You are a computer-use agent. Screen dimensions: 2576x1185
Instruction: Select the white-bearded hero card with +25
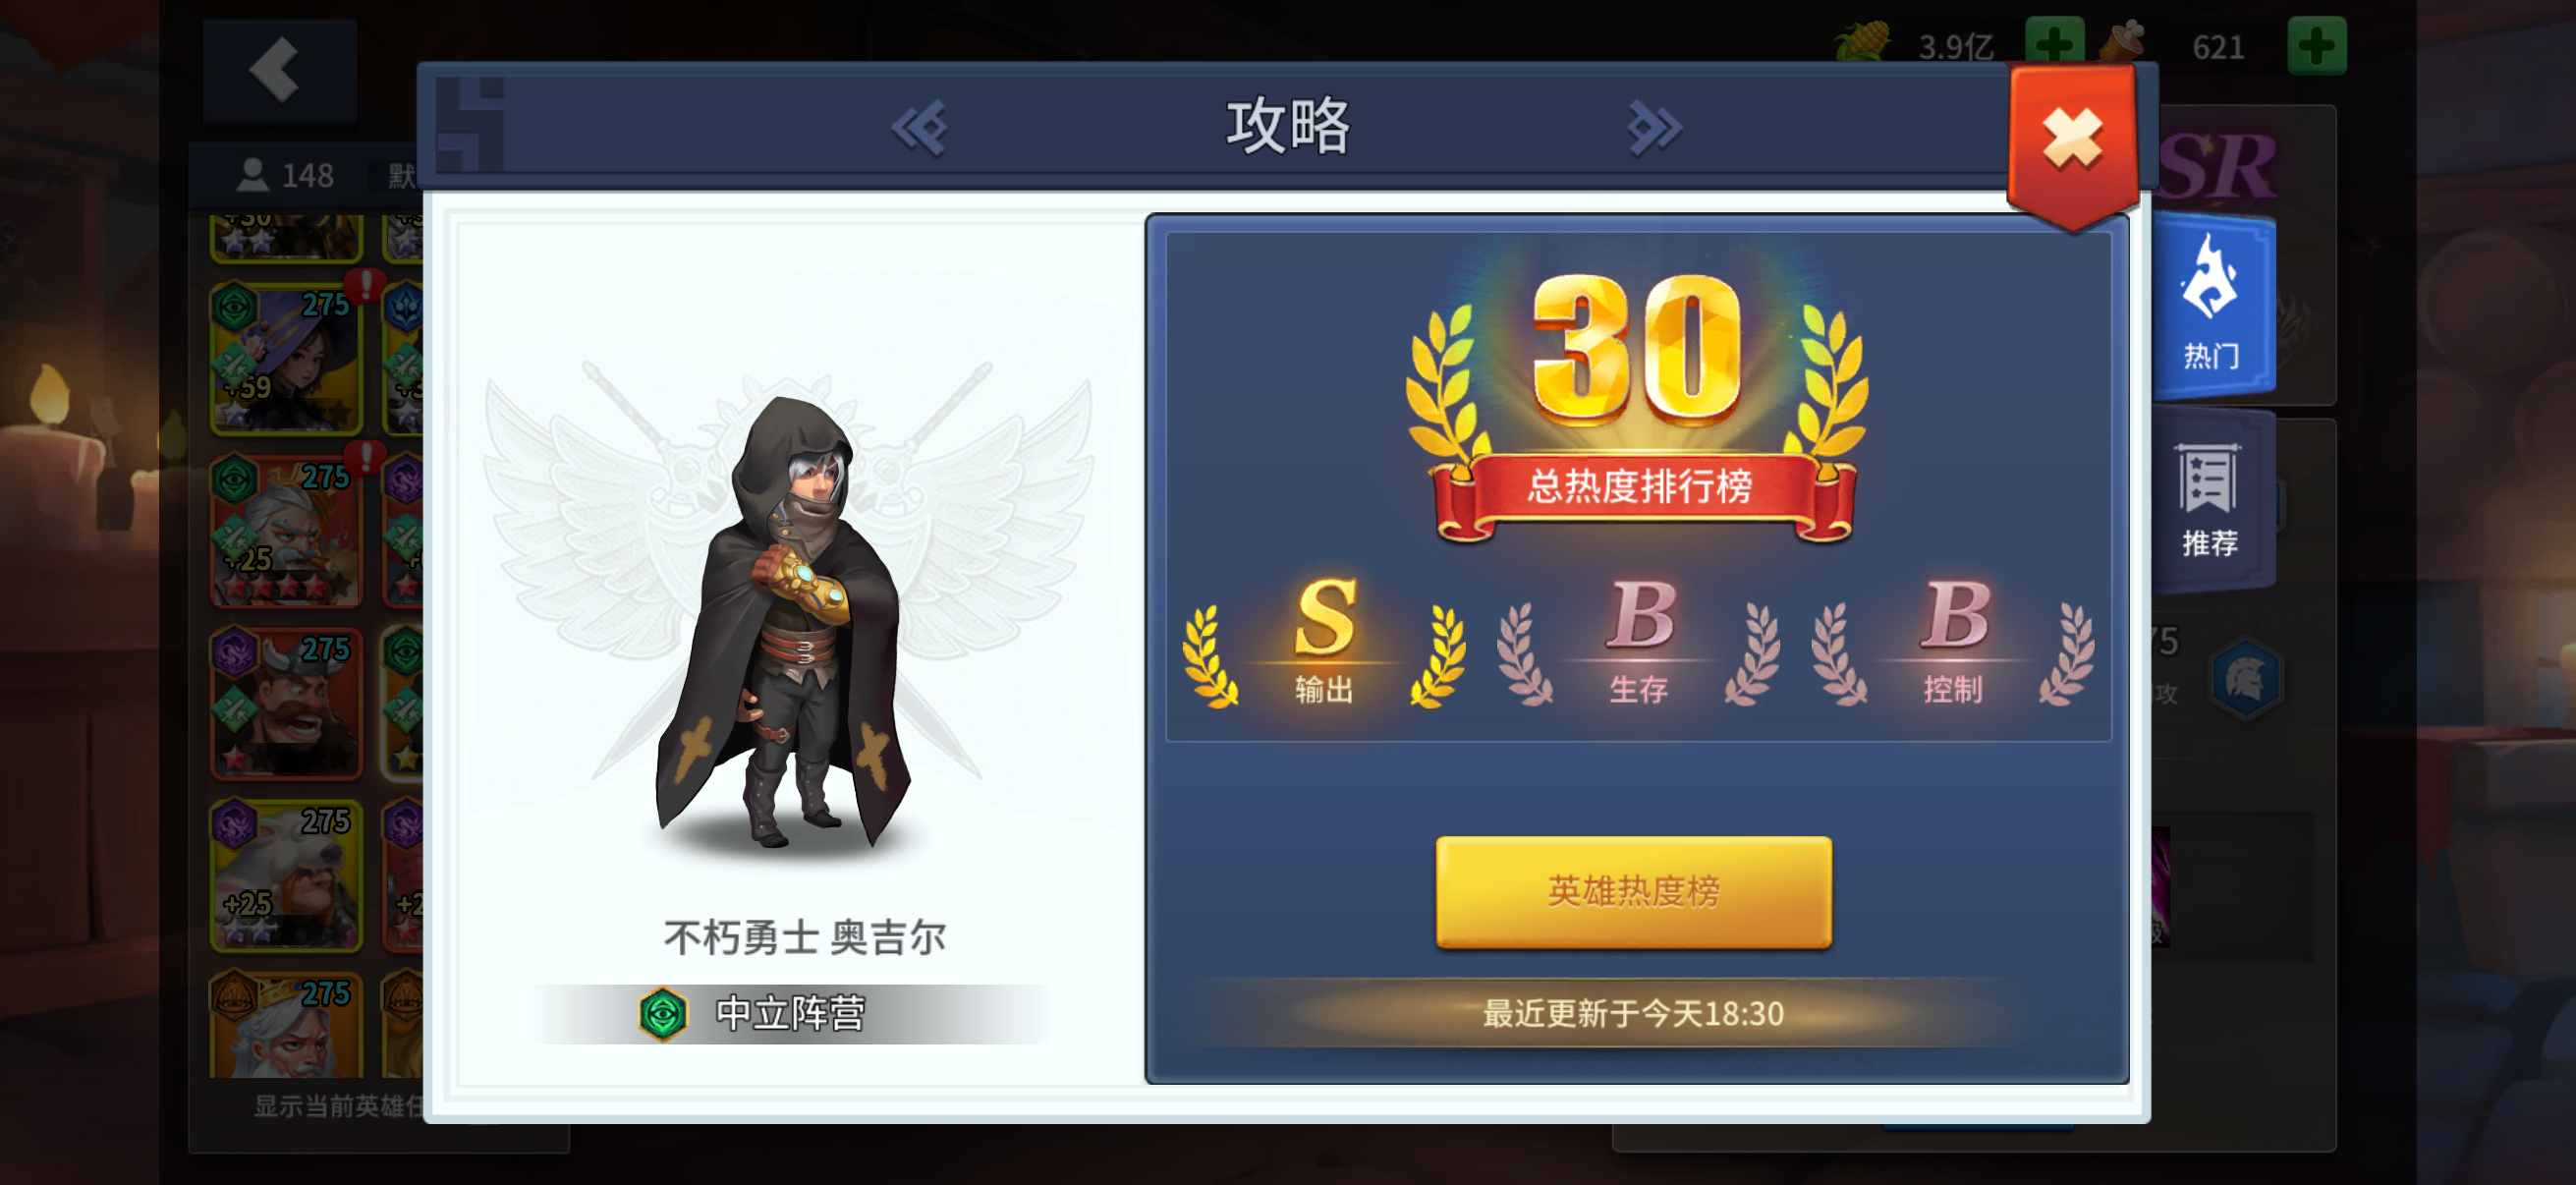[286, 531]
